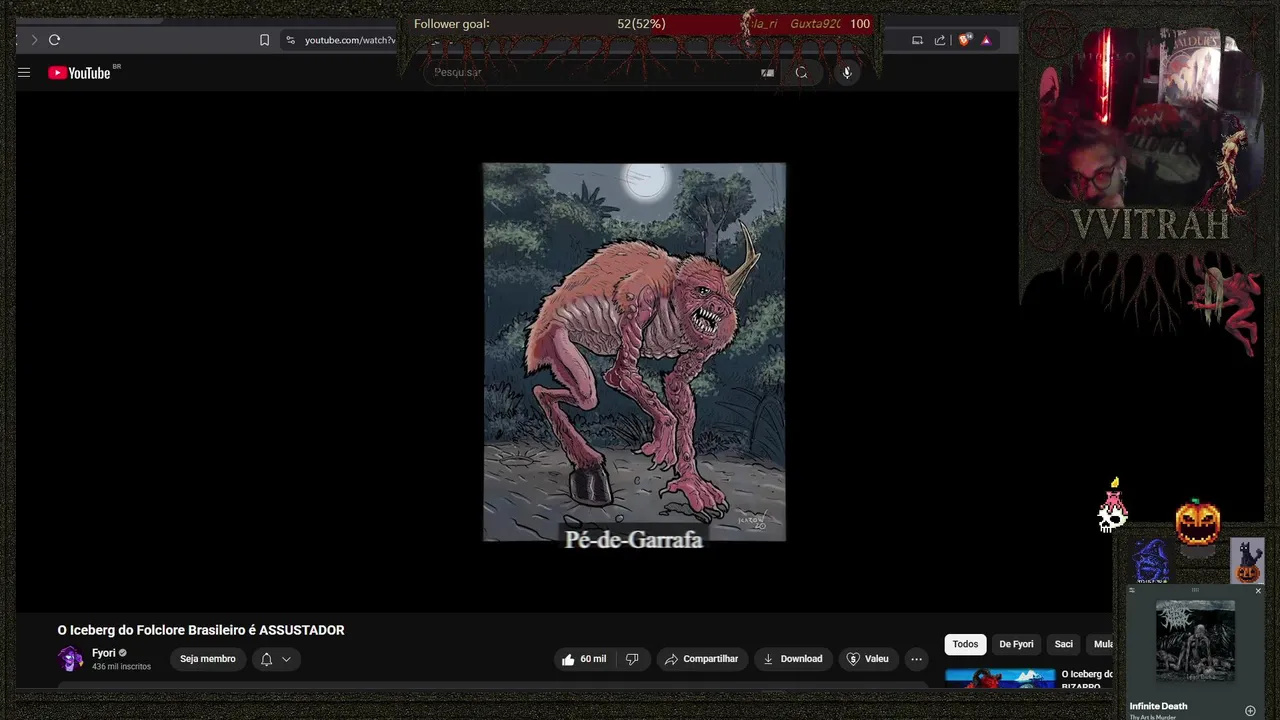Toggle the notification bell for Fyori
Screen dimensions: 1280x720
pos(266,659)
